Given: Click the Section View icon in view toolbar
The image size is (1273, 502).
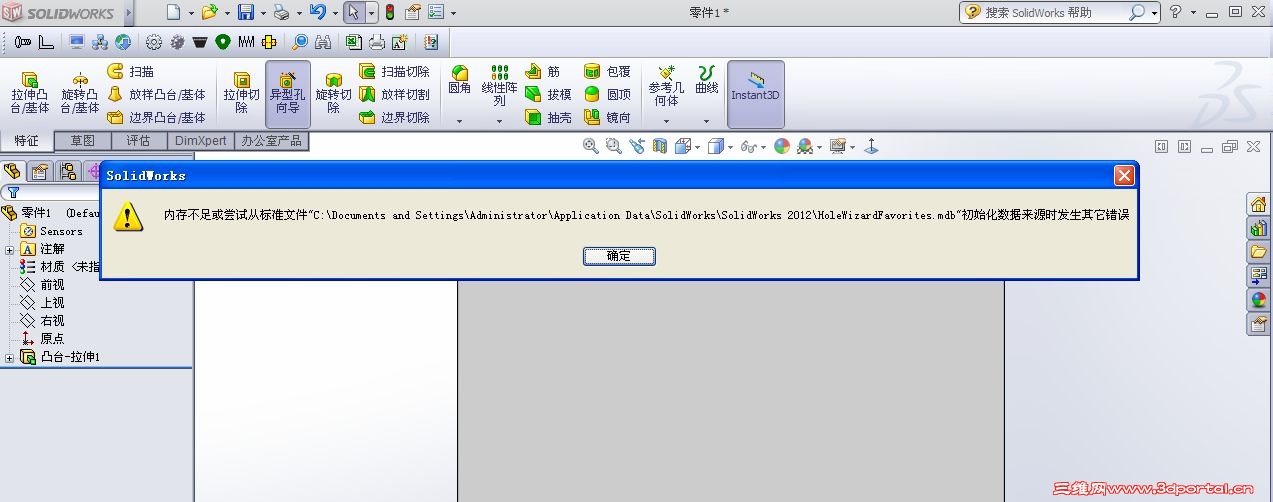Looking at the screenshot, I should 660,146.
